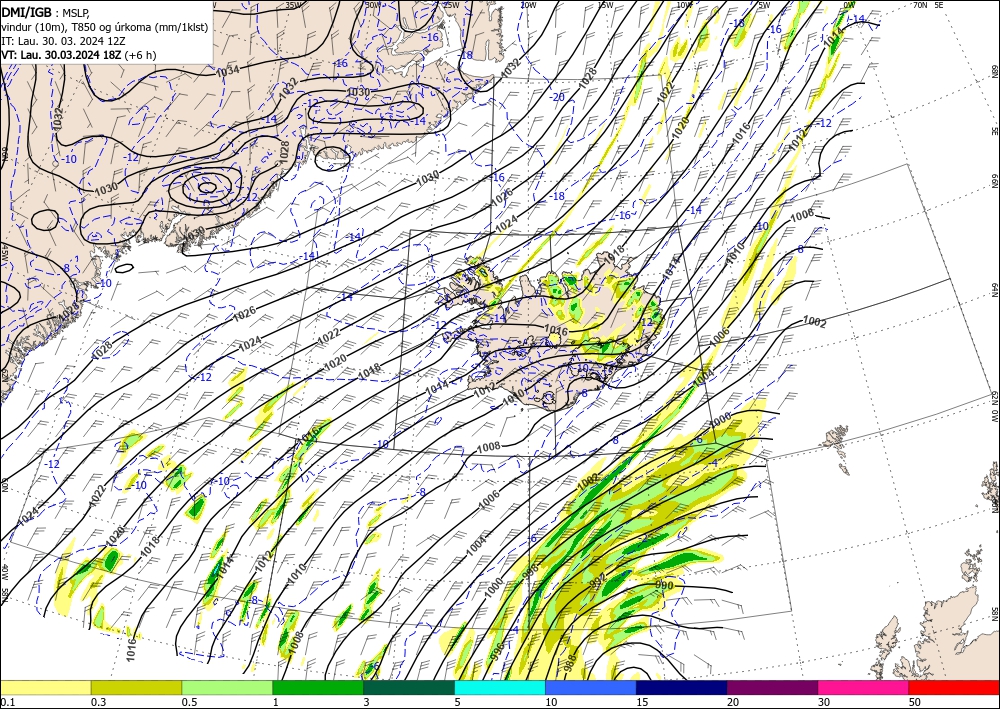Click the "990" isobar label

pos(664,585)
